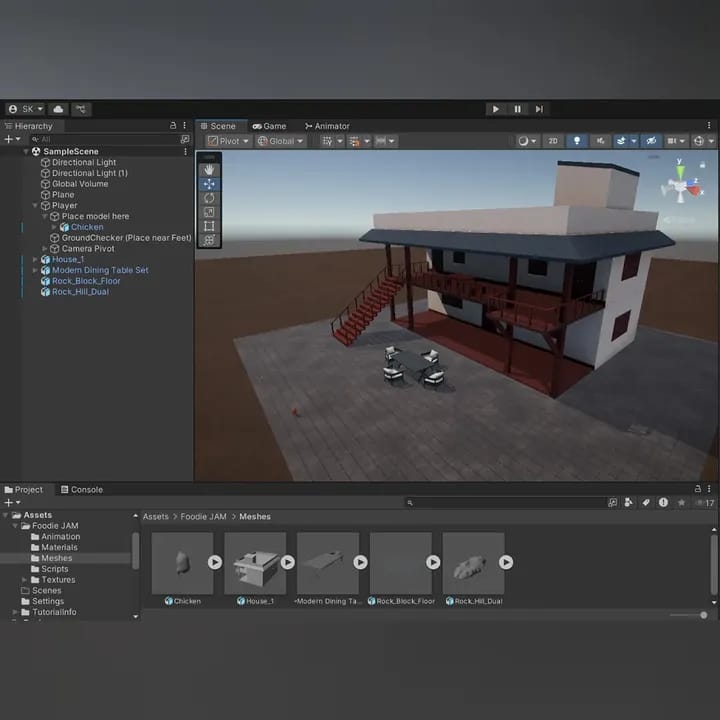Toggle scene audio
The image size is (720, 720).
(601, 141)
